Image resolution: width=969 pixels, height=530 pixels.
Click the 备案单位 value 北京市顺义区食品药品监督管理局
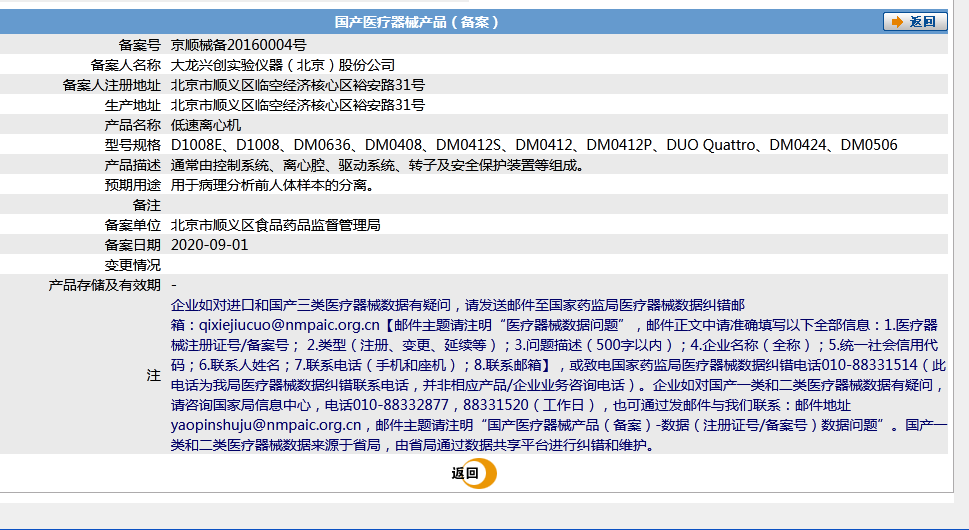(x=276, y=225)
